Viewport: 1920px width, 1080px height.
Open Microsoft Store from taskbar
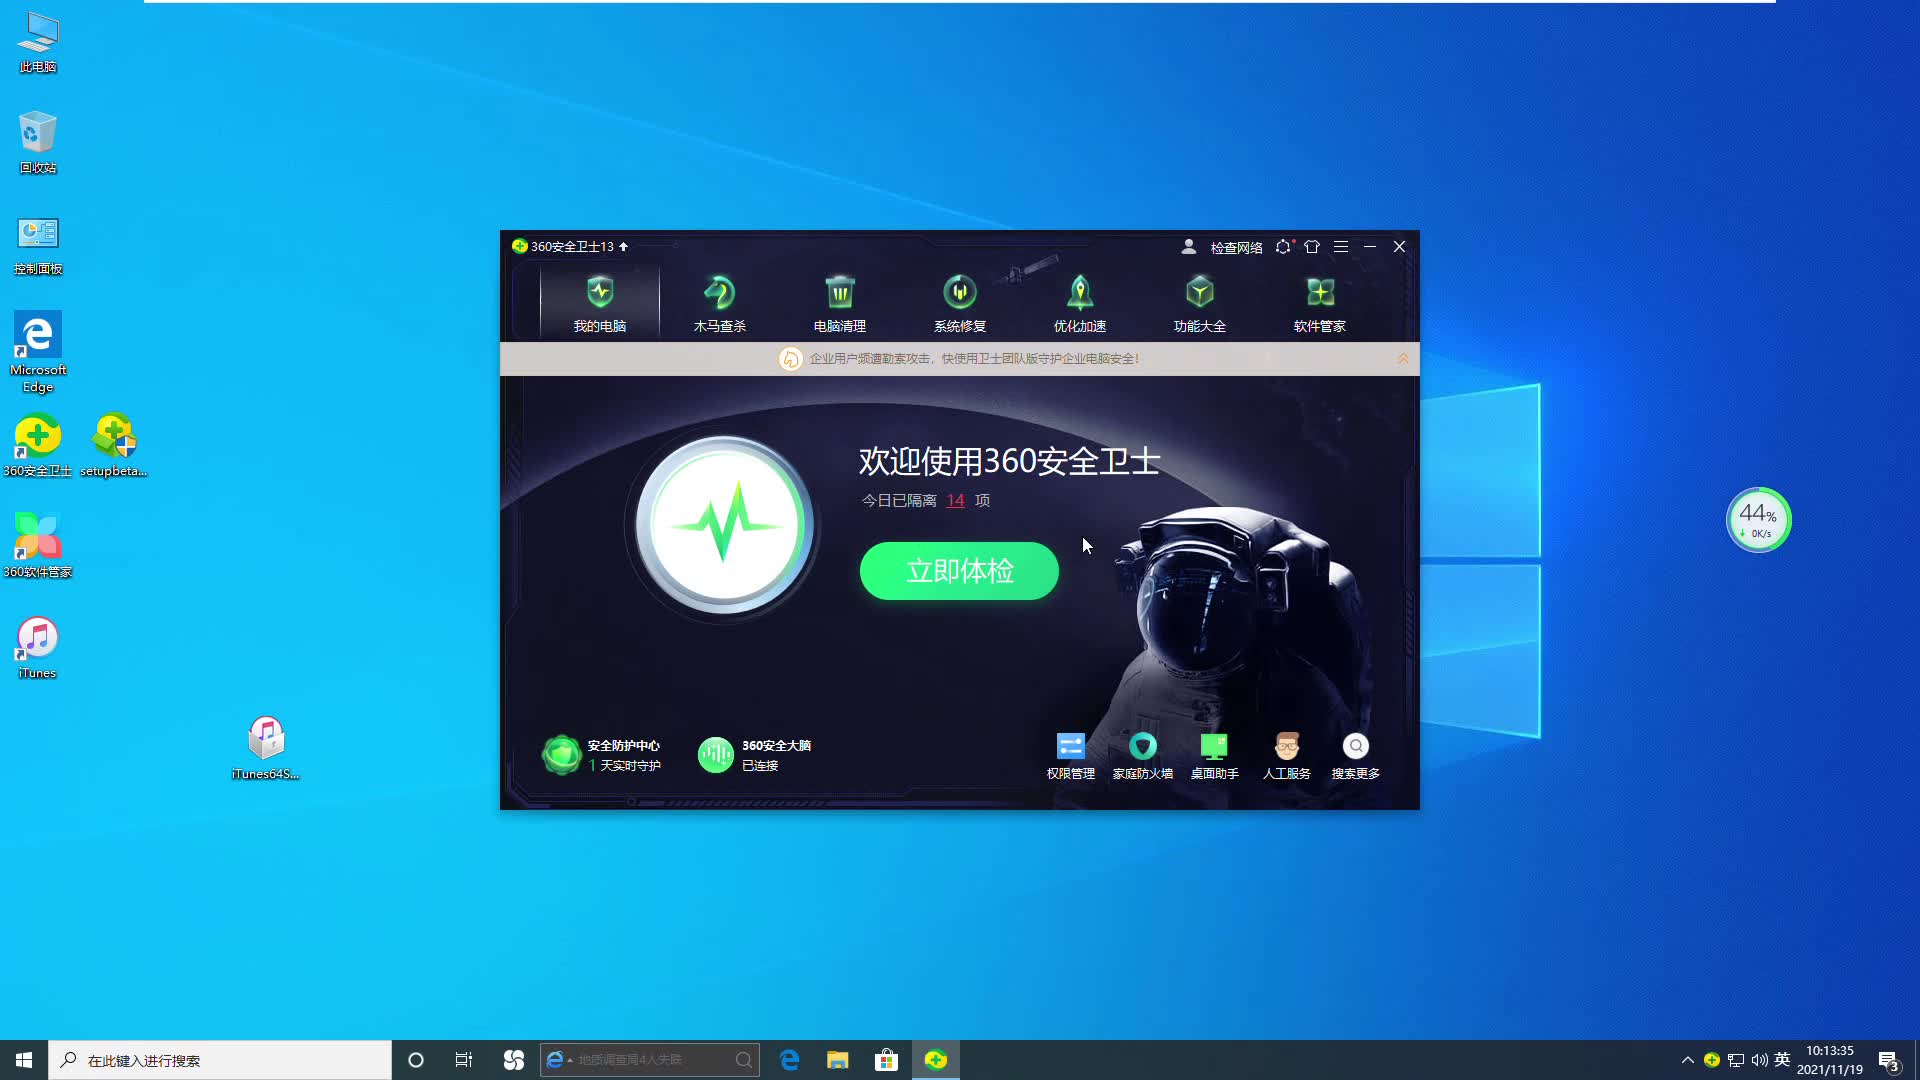pos(887,1060)
